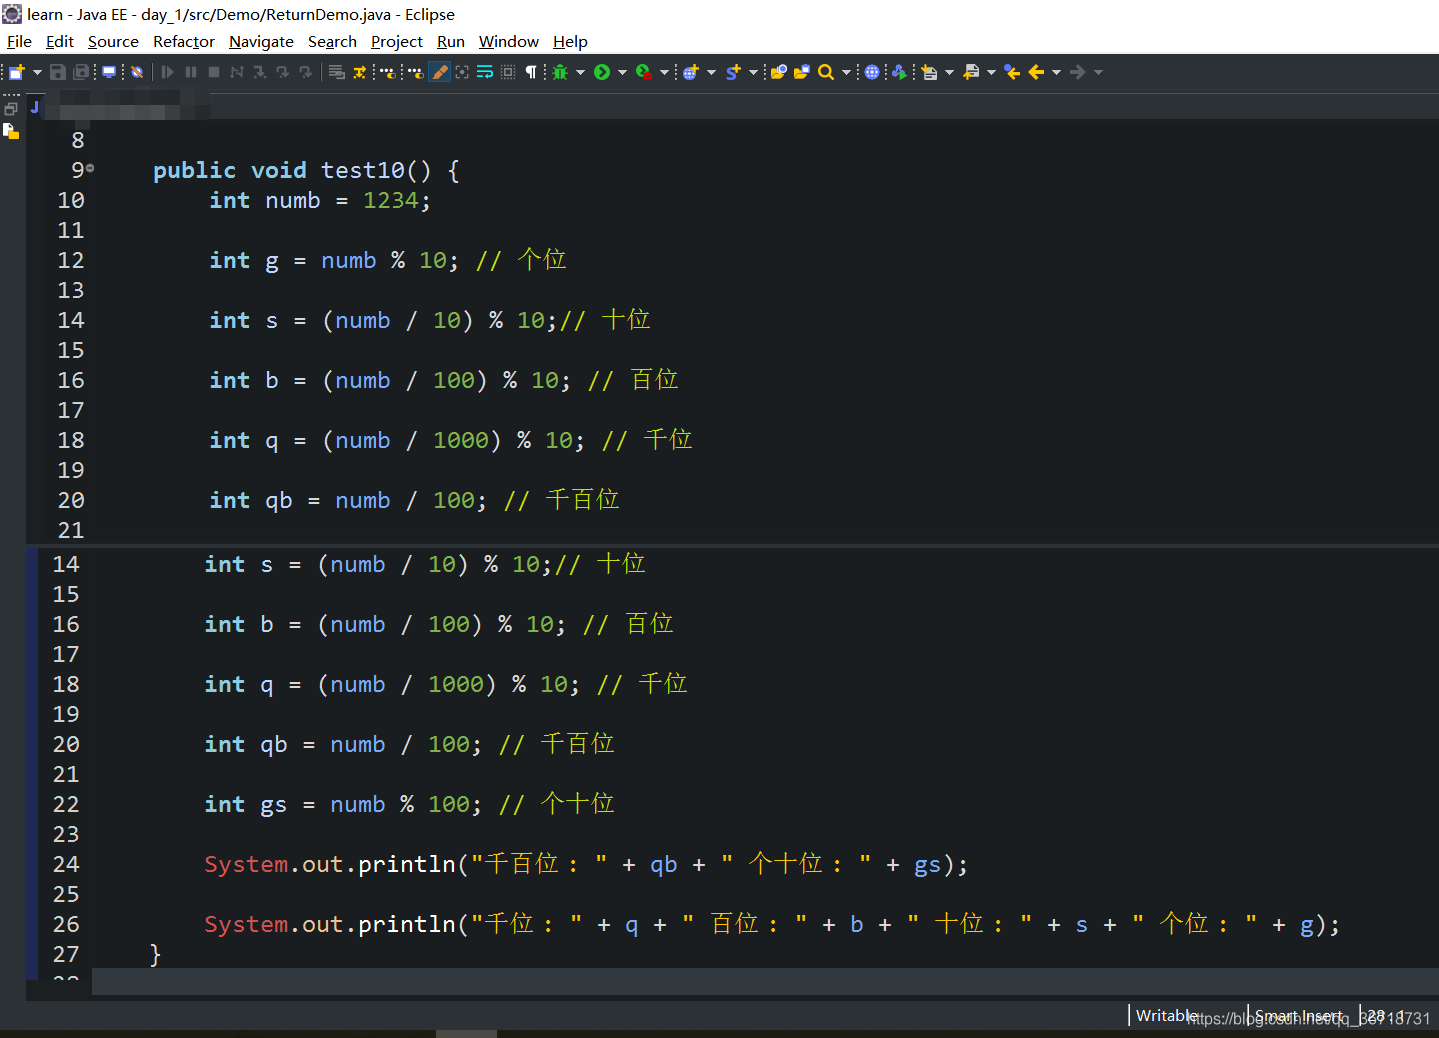Click the Forward navigation grey arrow
This screenshot has height=1038, width=1439.
pyautogui.click(x=1077, y=72)
